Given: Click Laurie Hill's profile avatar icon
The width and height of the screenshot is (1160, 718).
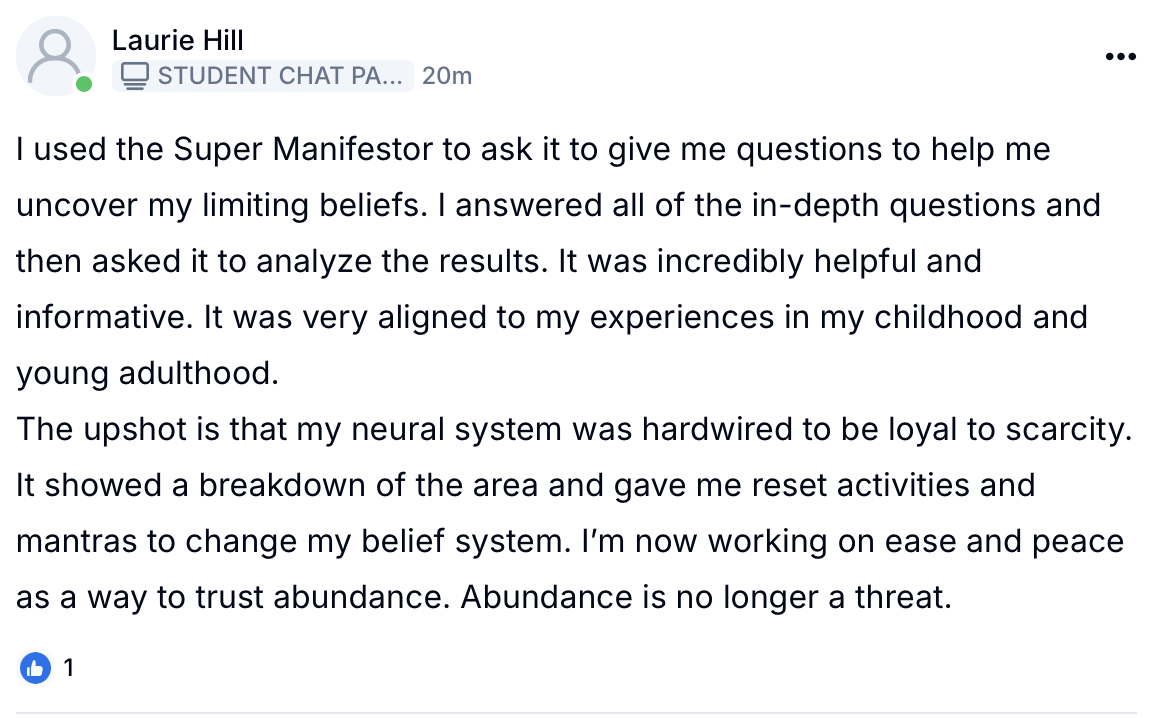Looking at the screenshot, I should (55, 55).
